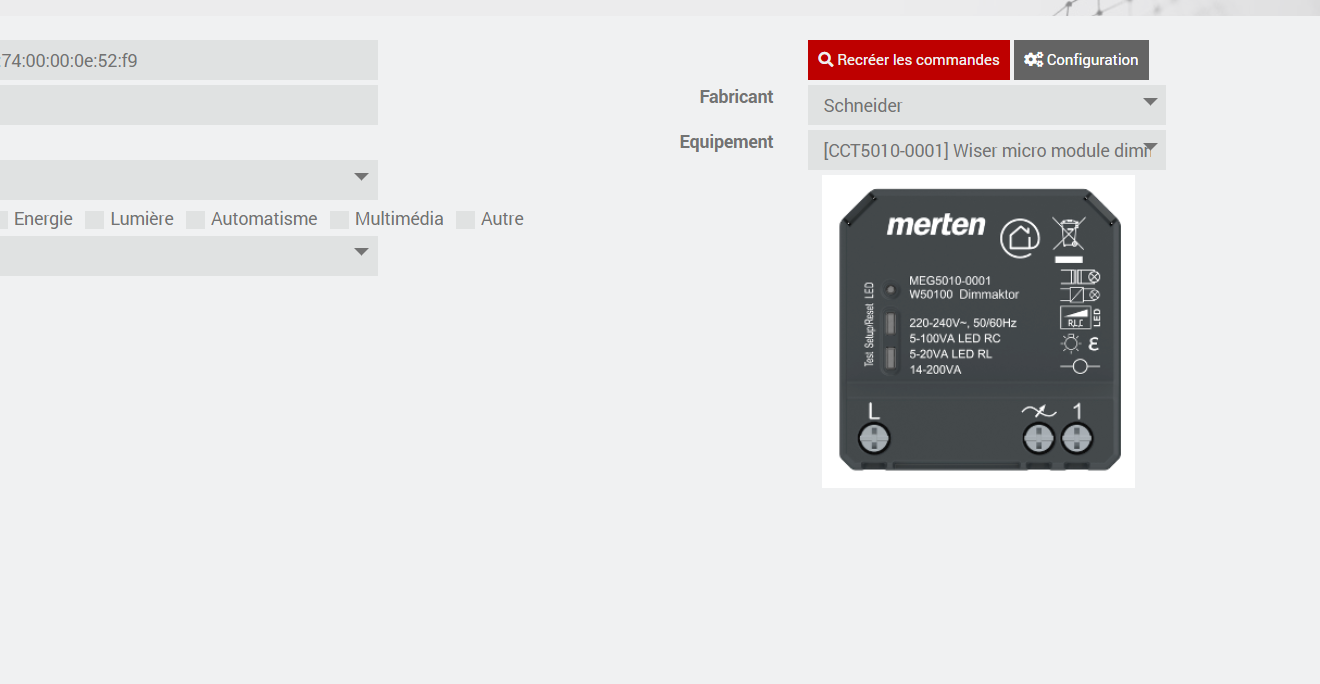Click the empty field below the address
This screenshot has height=684, width=1320.
[x=189, y=105]
